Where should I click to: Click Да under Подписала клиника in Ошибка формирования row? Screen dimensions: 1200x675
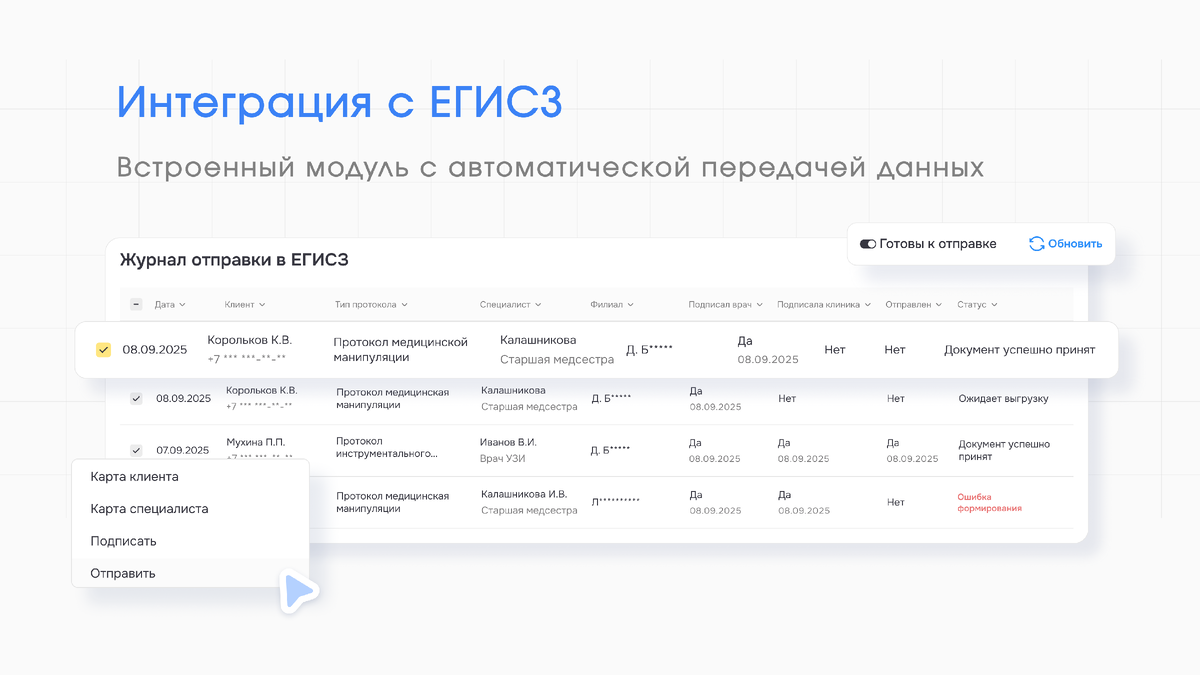point(784,495)
